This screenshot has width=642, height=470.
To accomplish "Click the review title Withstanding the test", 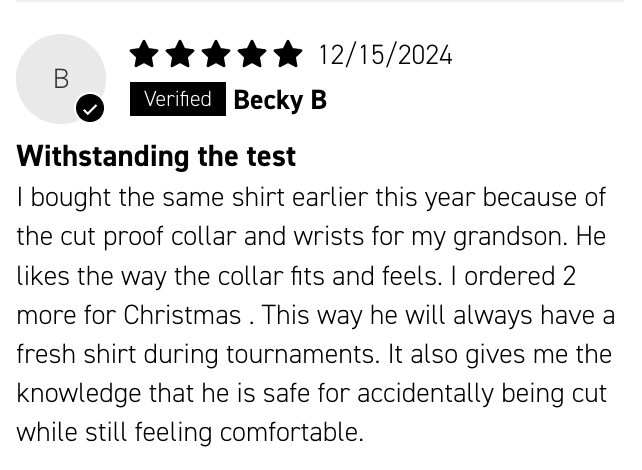I will [x=156, y=156].
